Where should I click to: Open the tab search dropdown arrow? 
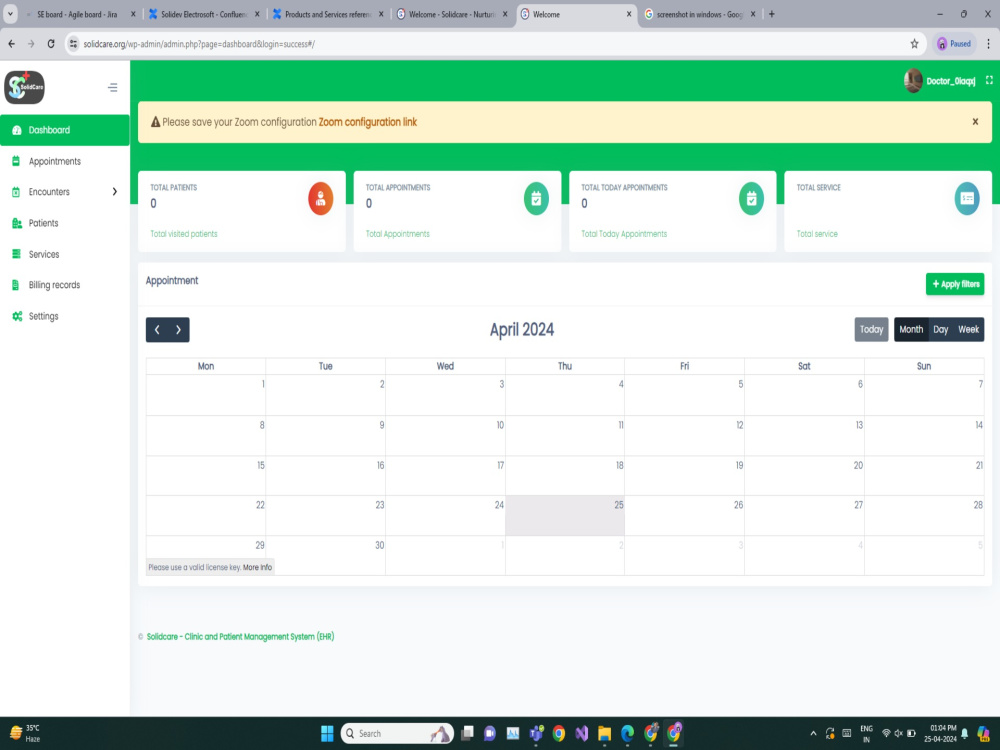click(x=11, y=14)
